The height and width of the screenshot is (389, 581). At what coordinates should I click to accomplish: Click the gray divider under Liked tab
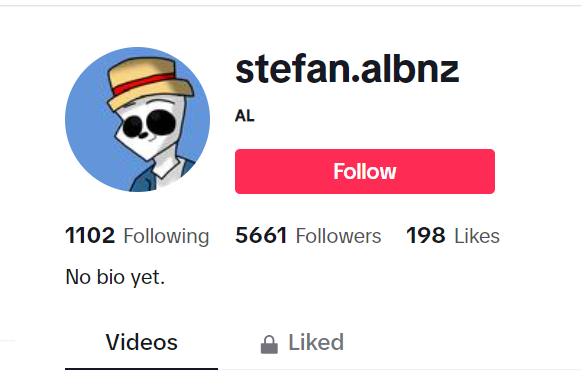click(x=399, y=369)
